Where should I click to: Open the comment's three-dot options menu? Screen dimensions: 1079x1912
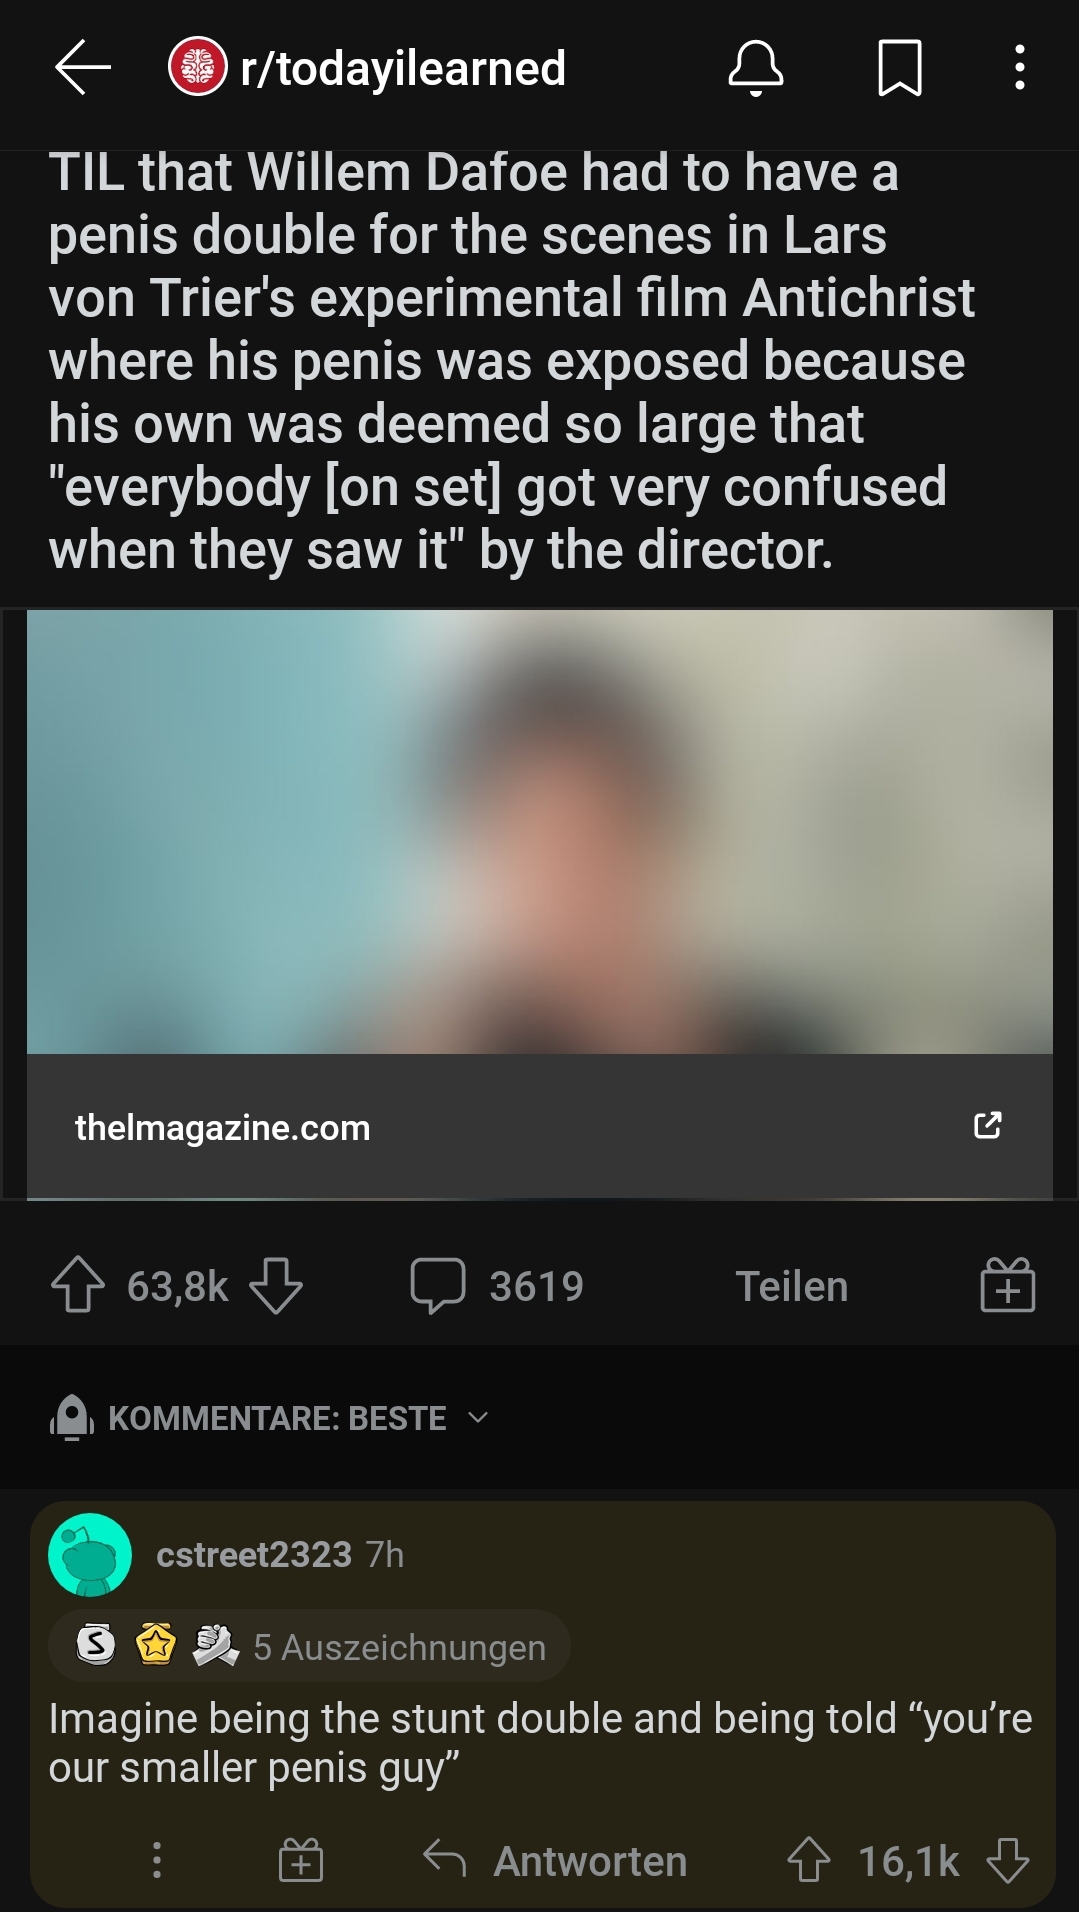[x=157, y=1861]
